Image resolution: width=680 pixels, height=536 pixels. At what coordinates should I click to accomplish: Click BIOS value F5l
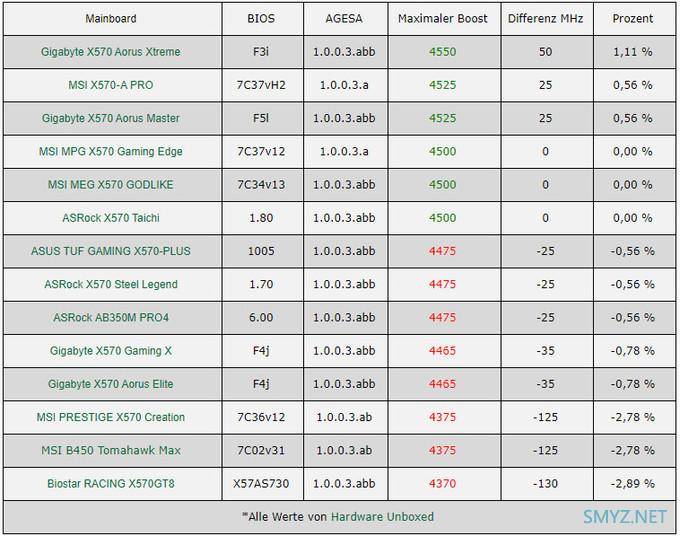tap(261, 118)
